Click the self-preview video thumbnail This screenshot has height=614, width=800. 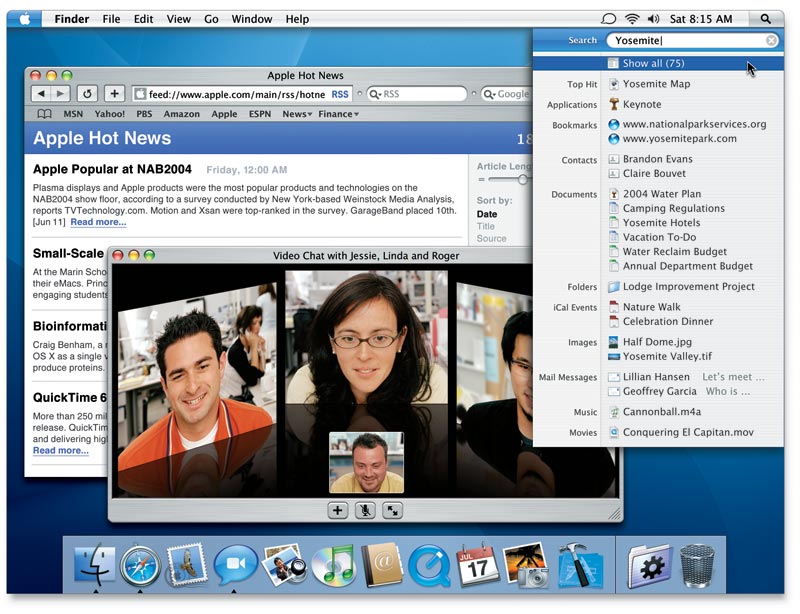366,462
